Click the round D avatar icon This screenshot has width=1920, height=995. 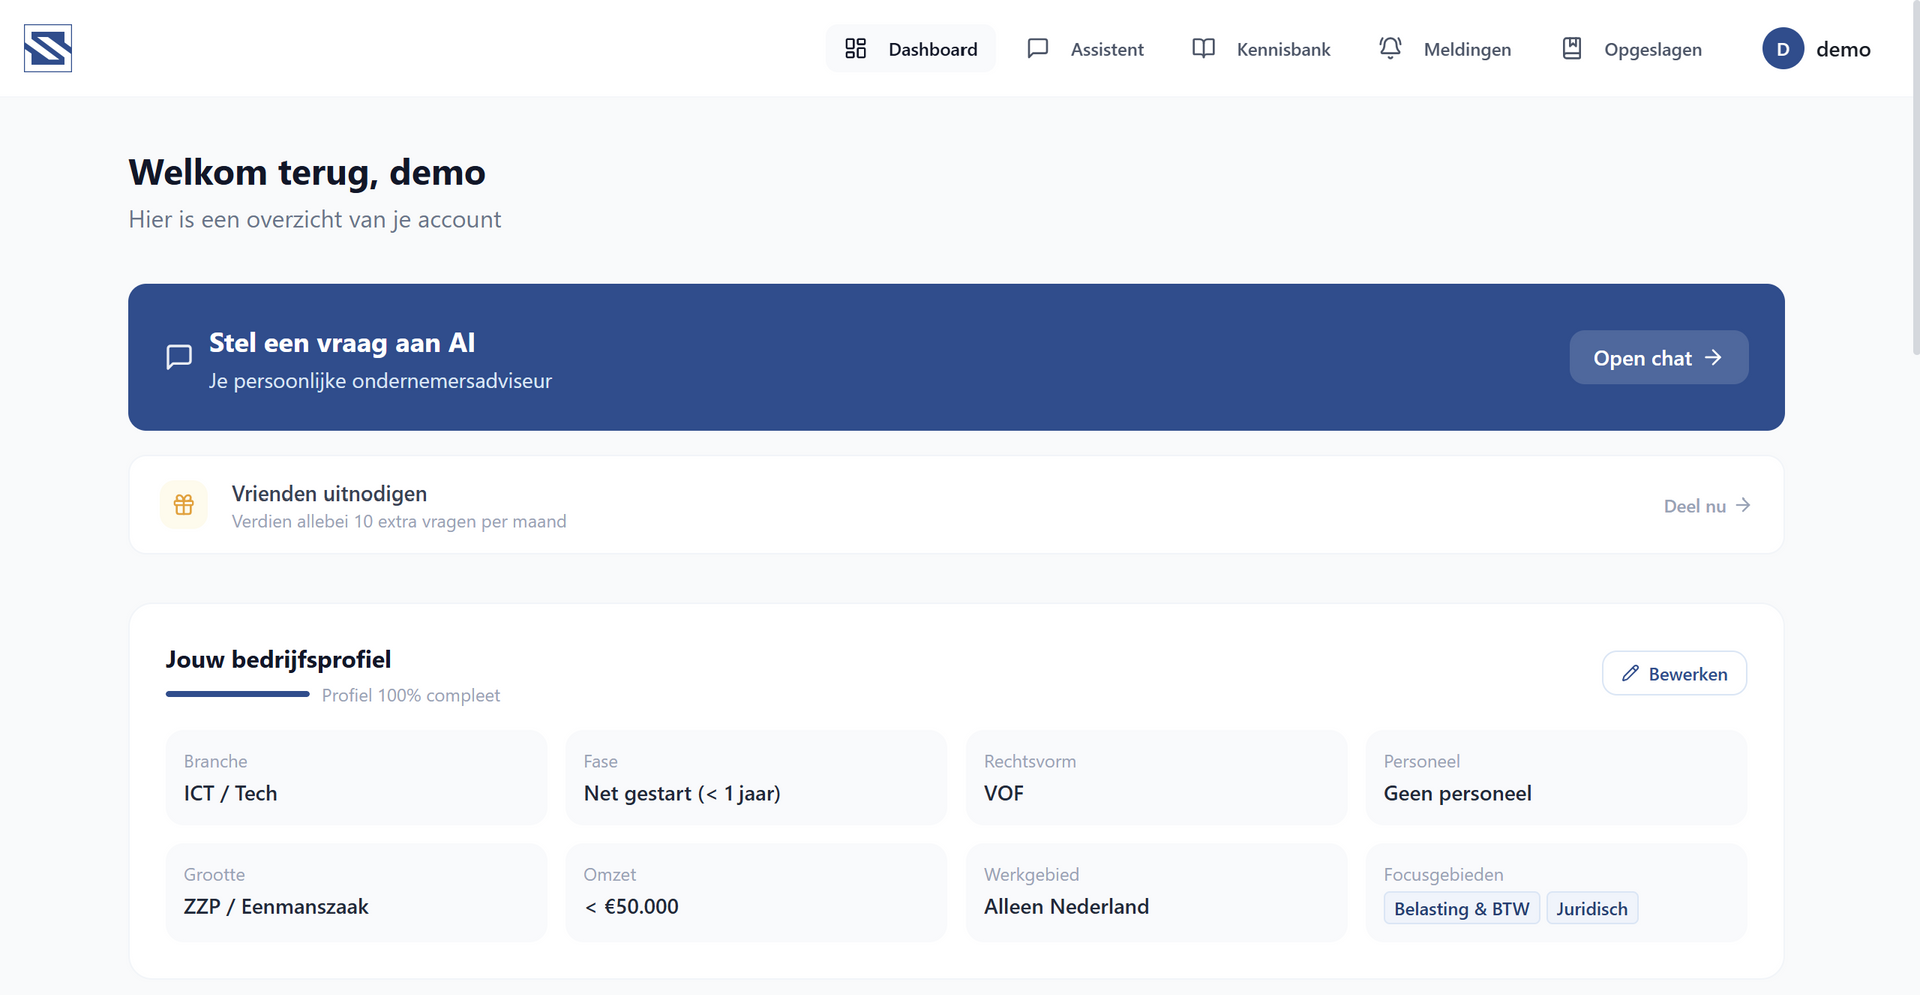[x=1783, y=48]
